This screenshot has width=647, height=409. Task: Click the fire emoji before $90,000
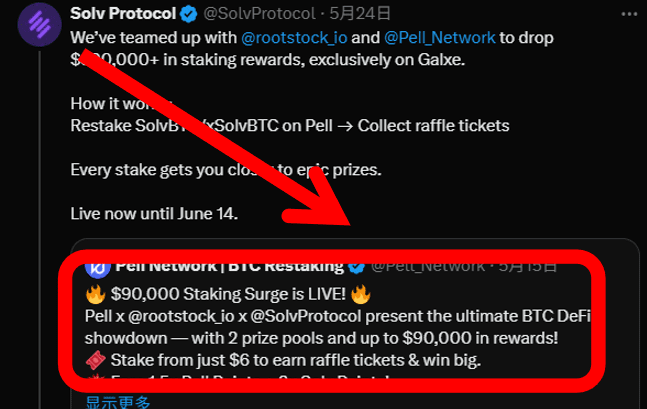95,295
